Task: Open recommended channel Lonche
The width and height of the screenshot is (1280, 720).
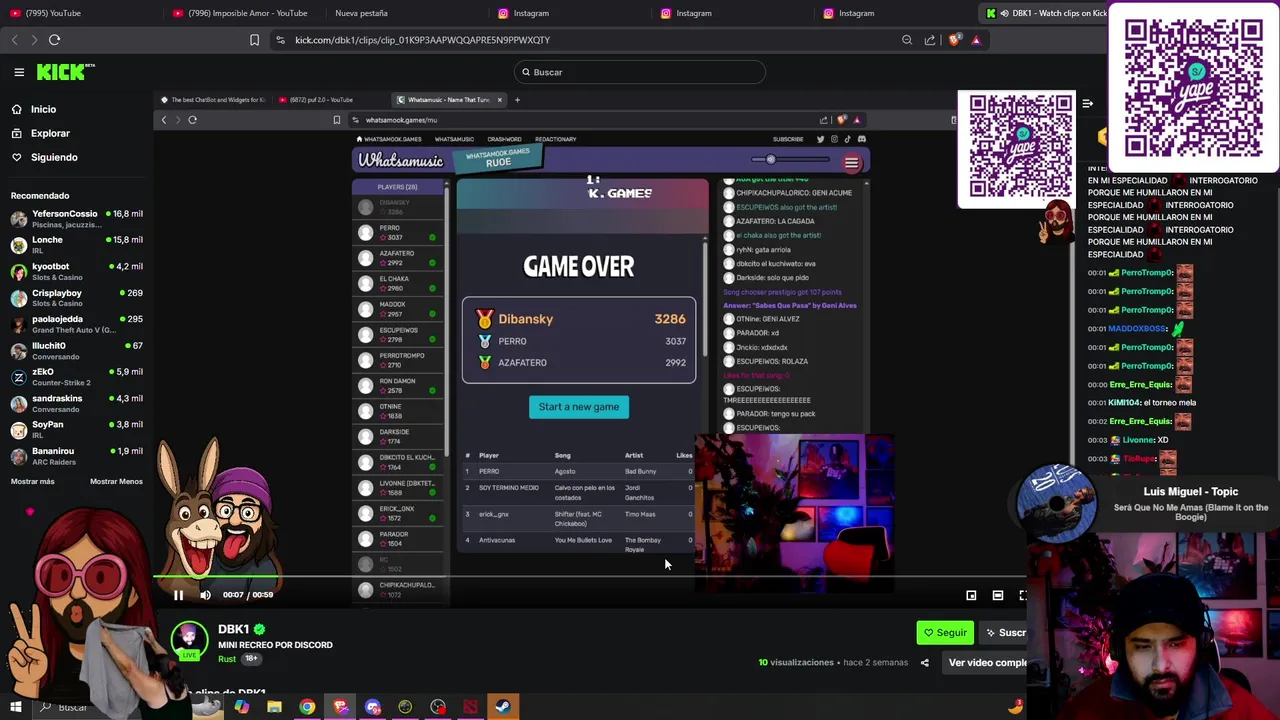Action: [x=77, y=244]
